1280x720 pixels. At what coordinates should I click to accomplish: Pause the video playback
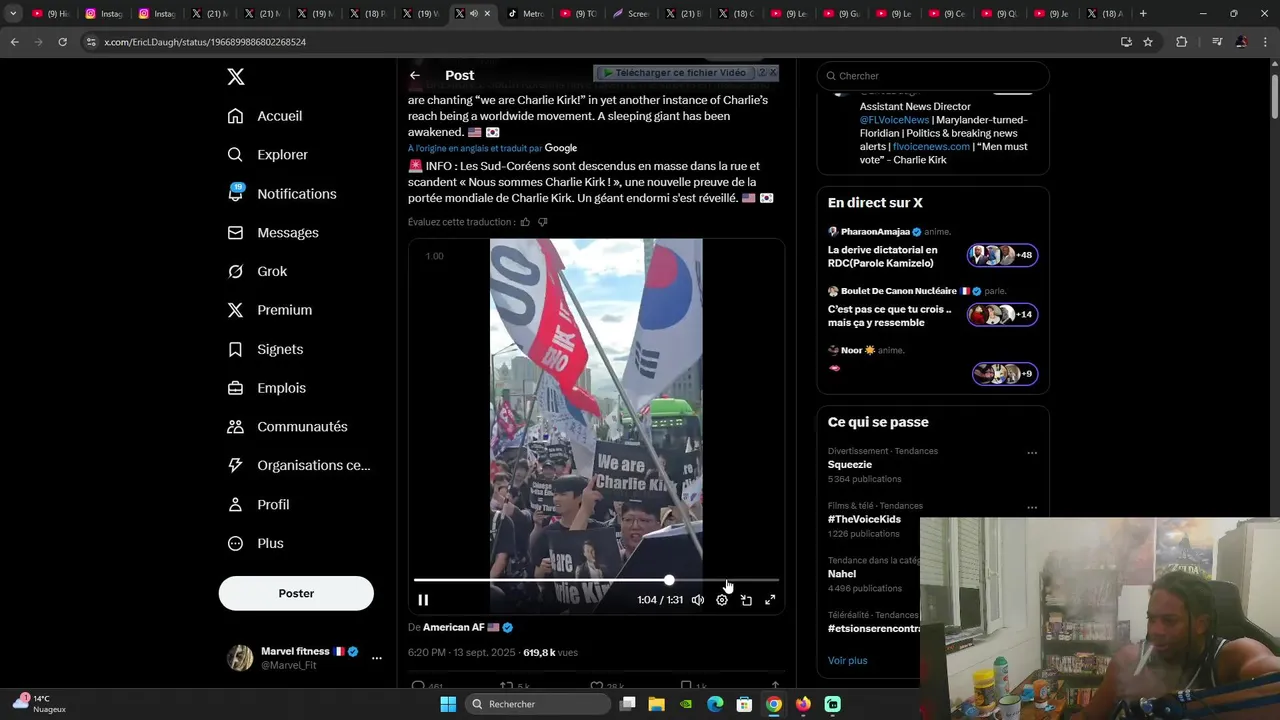tap(423, 600)
